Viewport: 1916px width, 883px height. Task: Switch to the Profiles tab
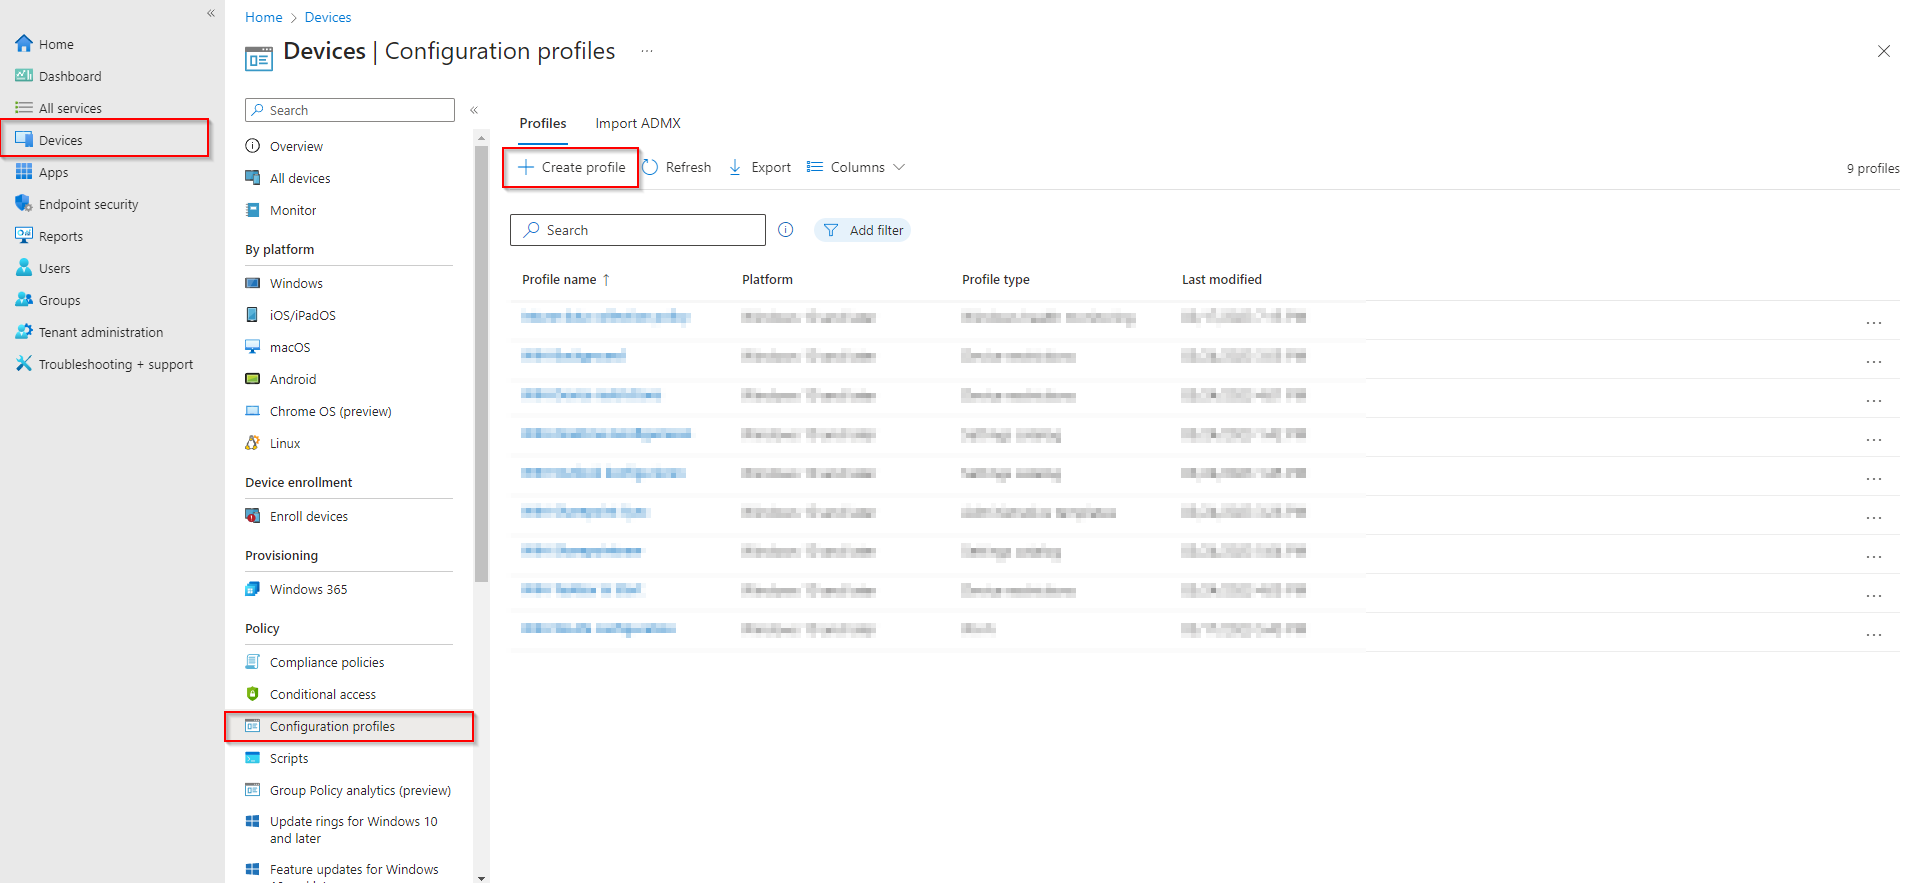pyautogui.click(x=543, y=123)
